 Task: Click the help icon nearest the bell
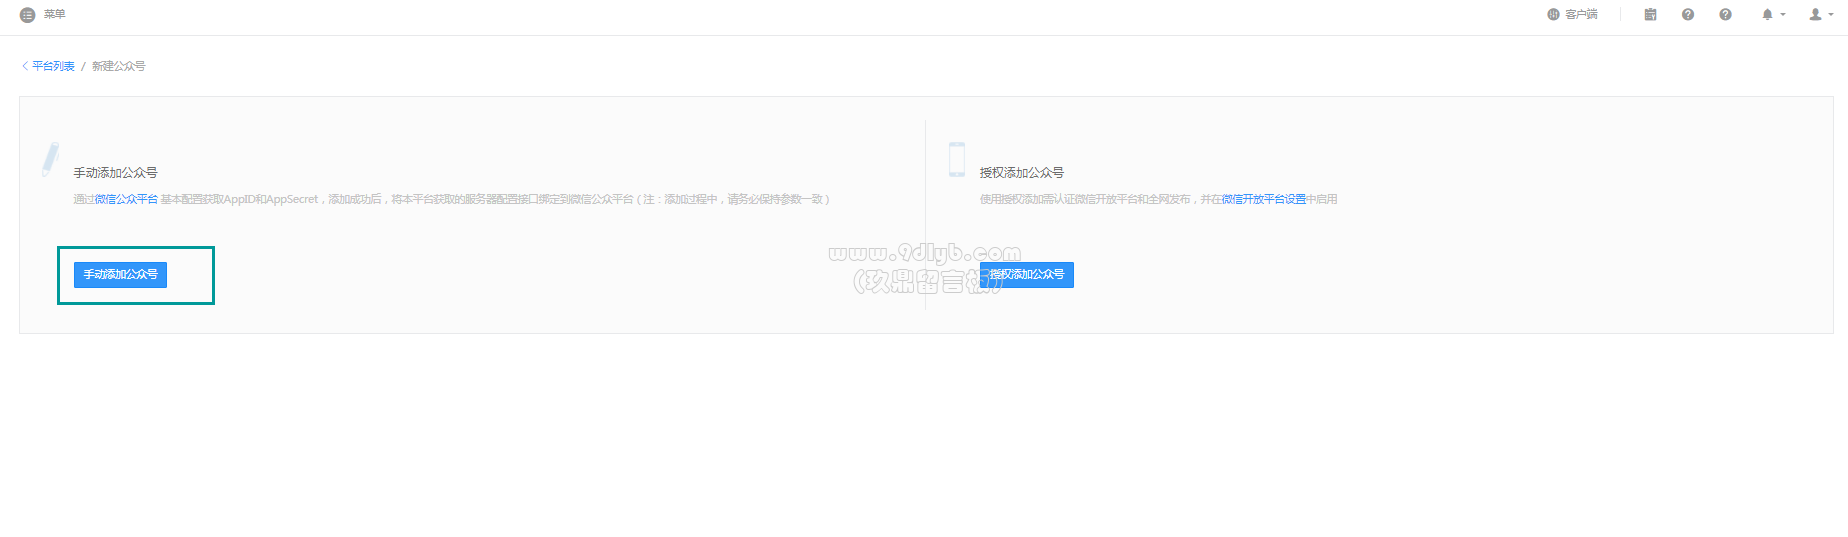point(1725,14)
